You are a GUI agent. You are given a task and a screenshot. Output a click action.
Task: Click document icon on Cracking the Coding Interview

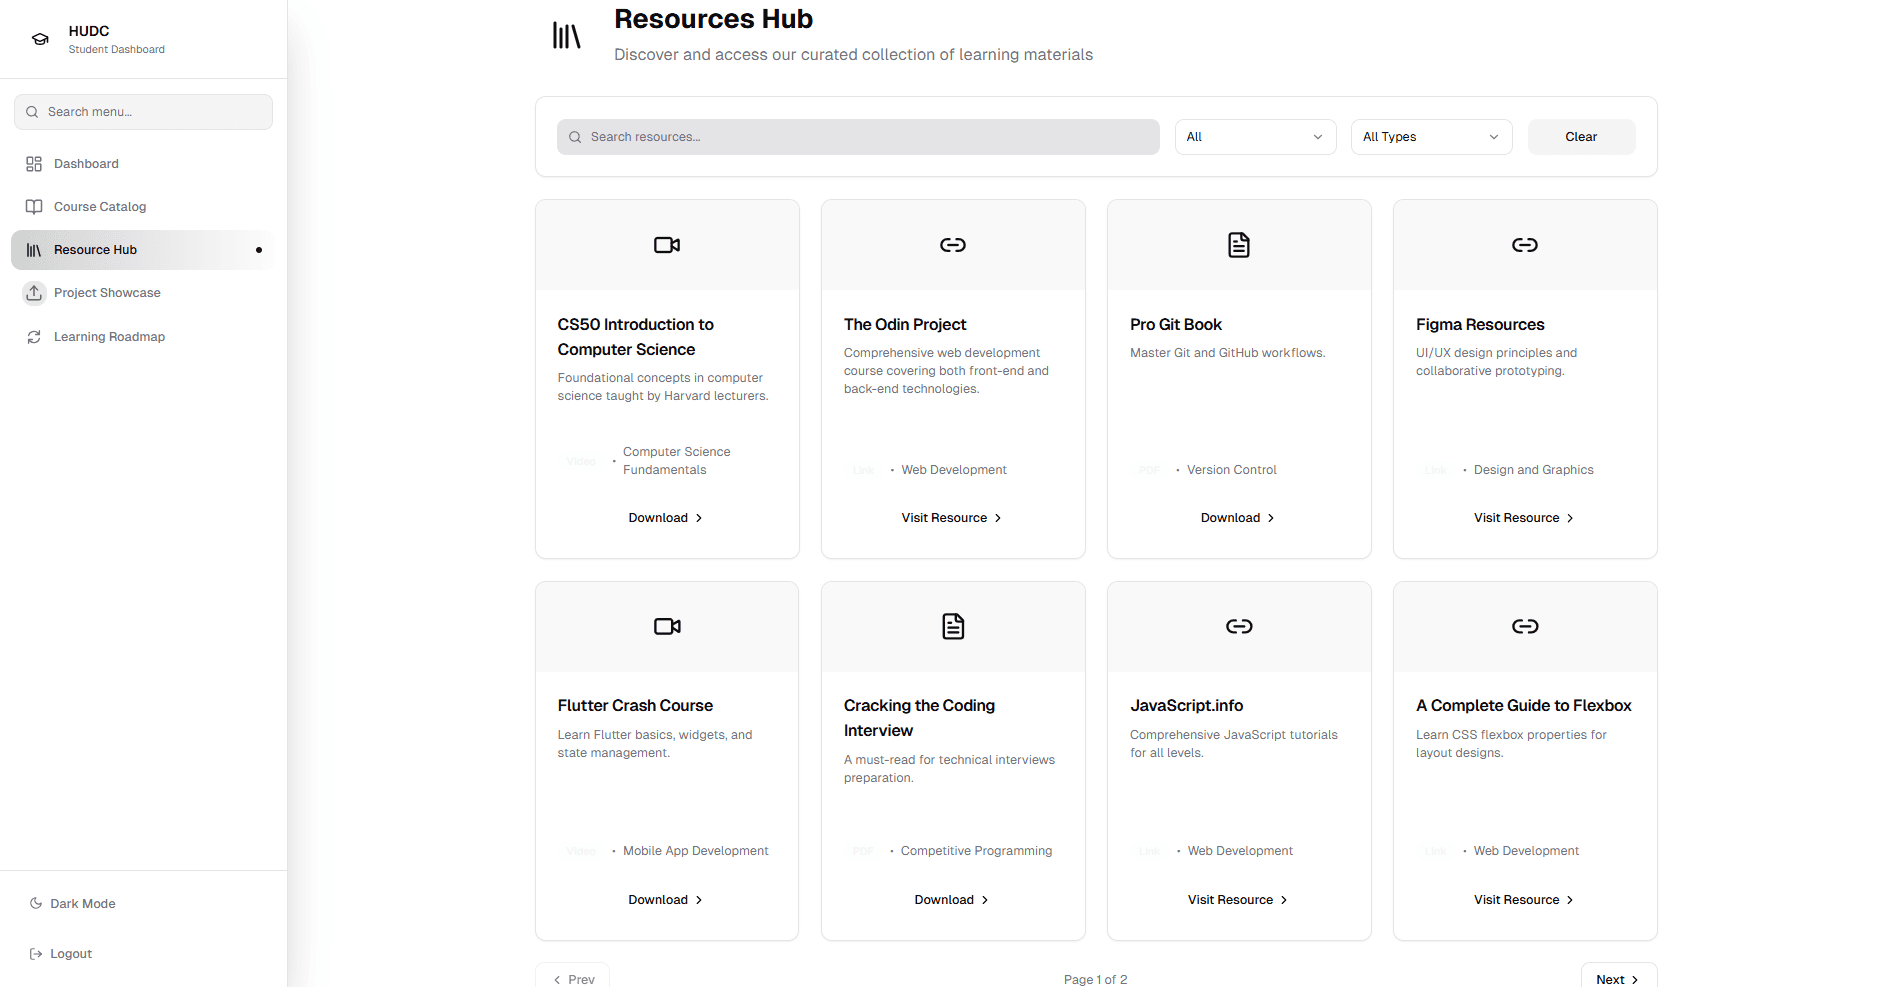tap(953, 627)
